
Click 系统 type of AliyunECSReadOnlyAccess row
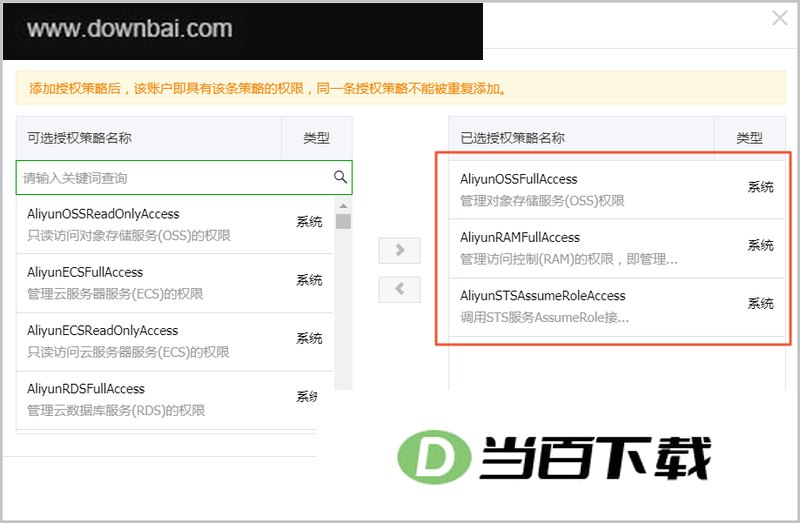click(x=309, y=338)
